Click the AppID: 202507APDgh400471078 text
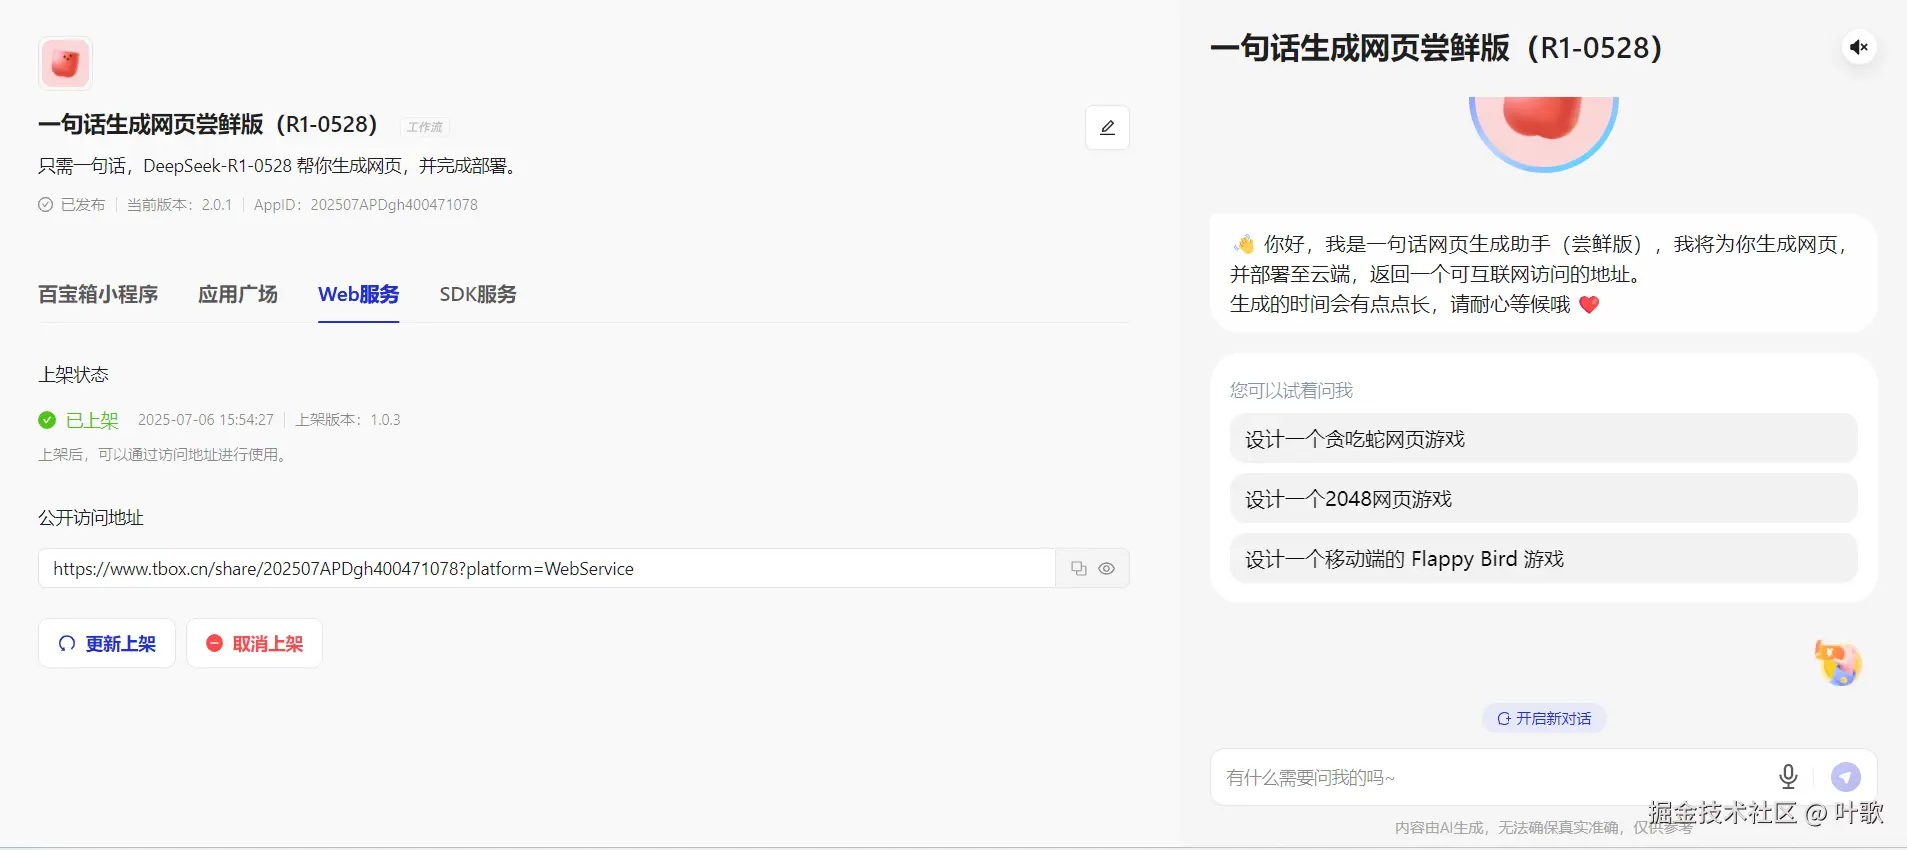This screenshot has width=1907, height=850. tap(366, 205)
